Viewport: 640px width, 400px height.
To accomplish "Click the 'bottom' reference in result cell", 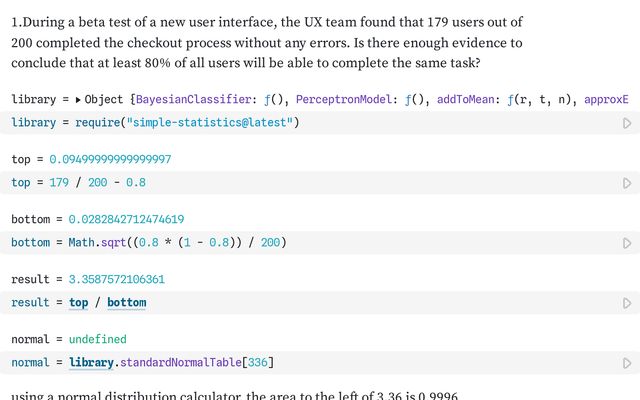I will [x=126, y=302].
